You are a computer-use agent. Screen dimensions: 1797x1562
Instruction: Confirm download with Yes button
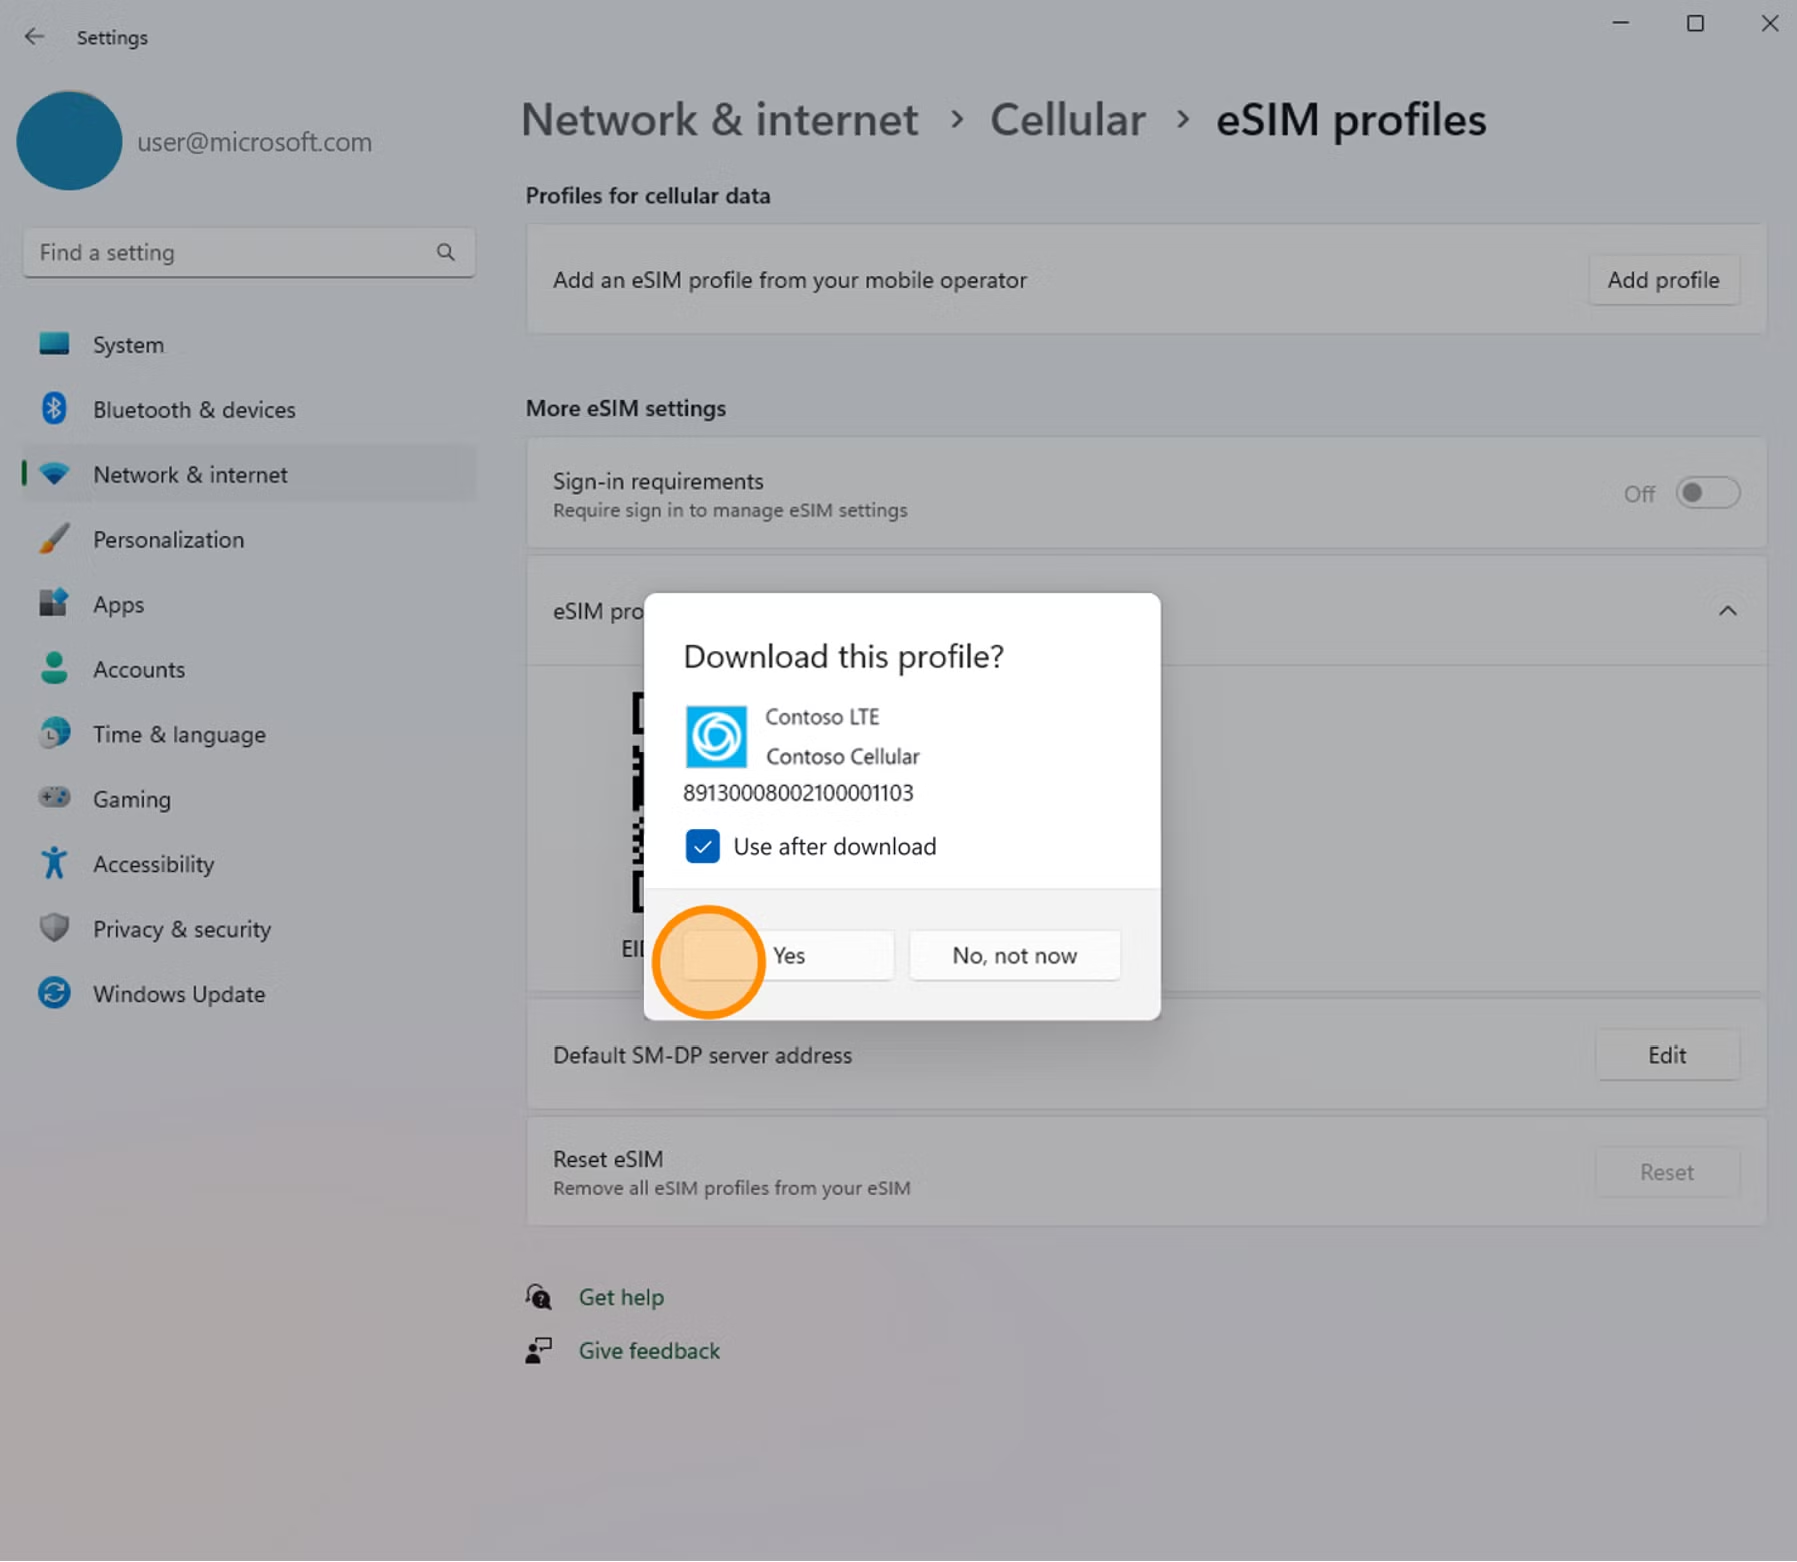pyautogui.click(x=789, y=956)
